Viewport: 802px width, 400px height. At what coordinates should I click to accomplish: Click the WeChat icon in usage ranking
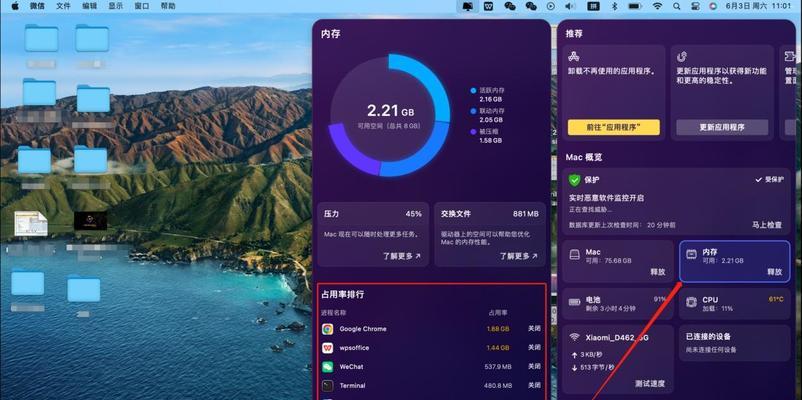point(328,367)
